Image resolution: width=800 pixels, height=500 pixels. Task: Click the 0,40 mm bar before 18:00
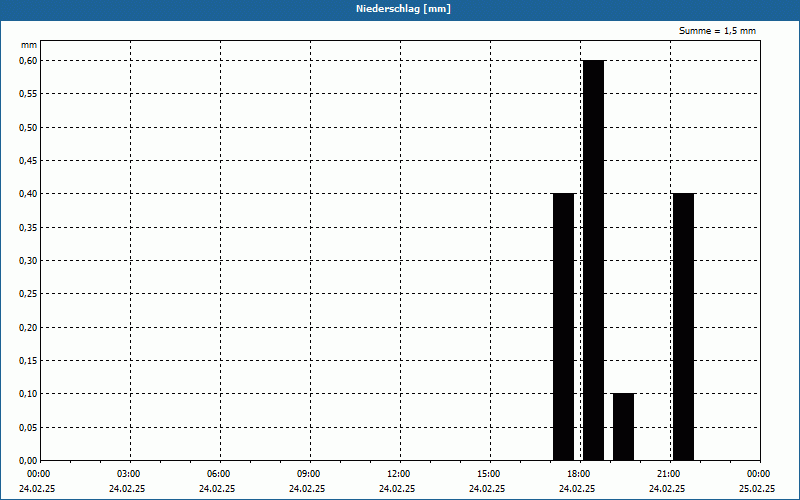coord(564,327)
